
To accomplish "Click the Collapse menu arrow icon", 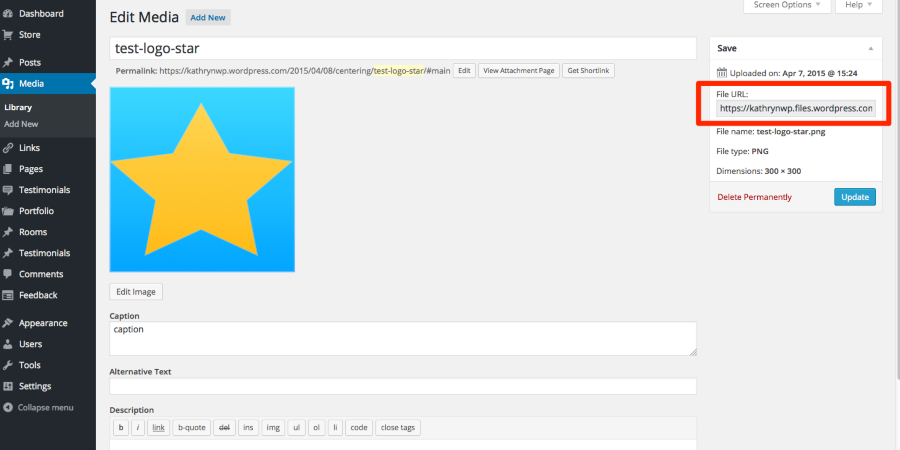I will tap(7, 408).
